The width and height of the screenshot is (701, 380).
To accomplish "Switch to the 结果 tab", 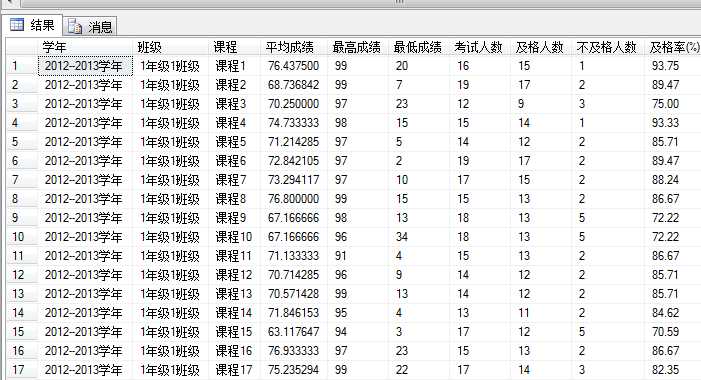I will [32, 25].
